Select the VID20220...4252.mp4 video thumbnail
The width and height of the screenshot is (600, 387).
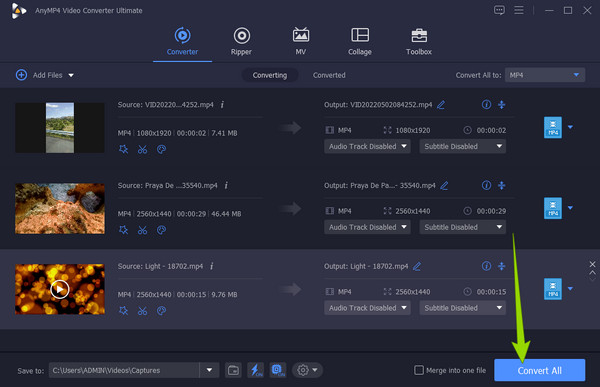point(60,127)
